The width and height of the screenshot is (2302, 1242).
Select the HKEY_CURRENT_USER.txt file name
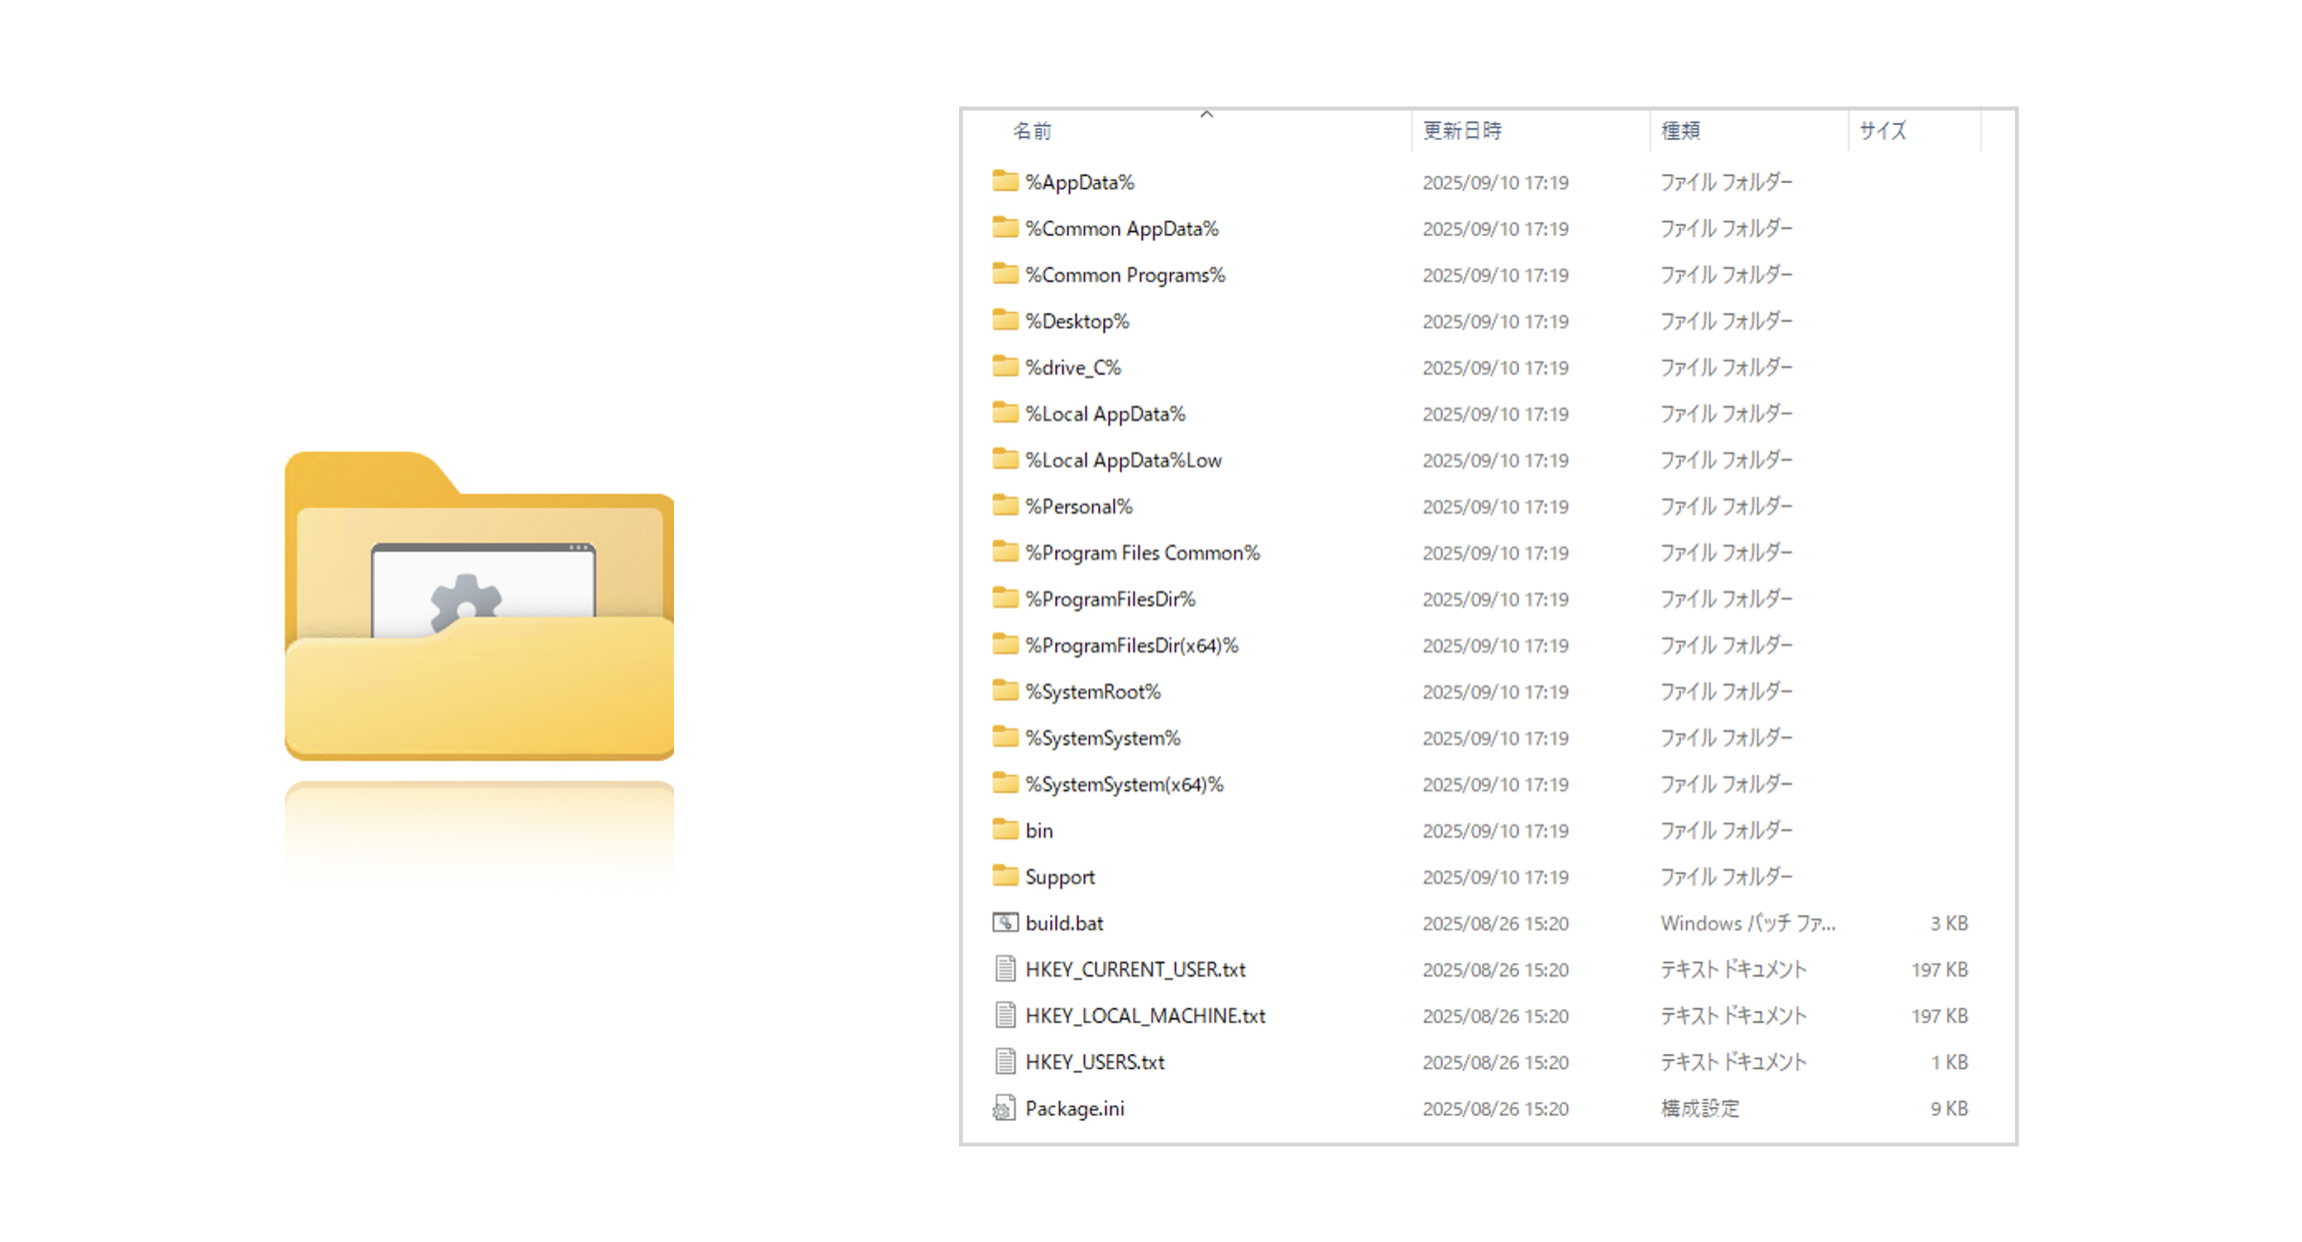1135,969
